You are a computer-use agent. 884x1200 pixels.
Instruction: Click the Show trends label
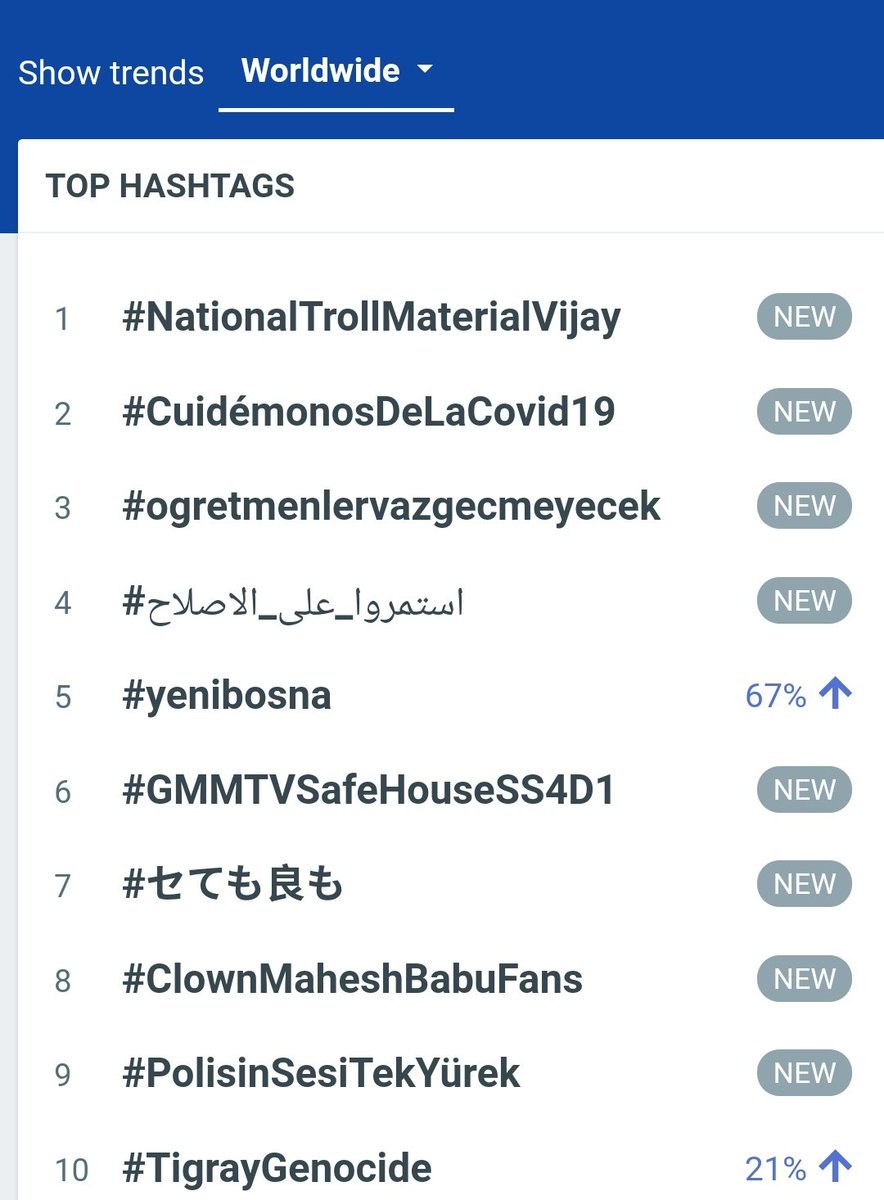[111, 73]
